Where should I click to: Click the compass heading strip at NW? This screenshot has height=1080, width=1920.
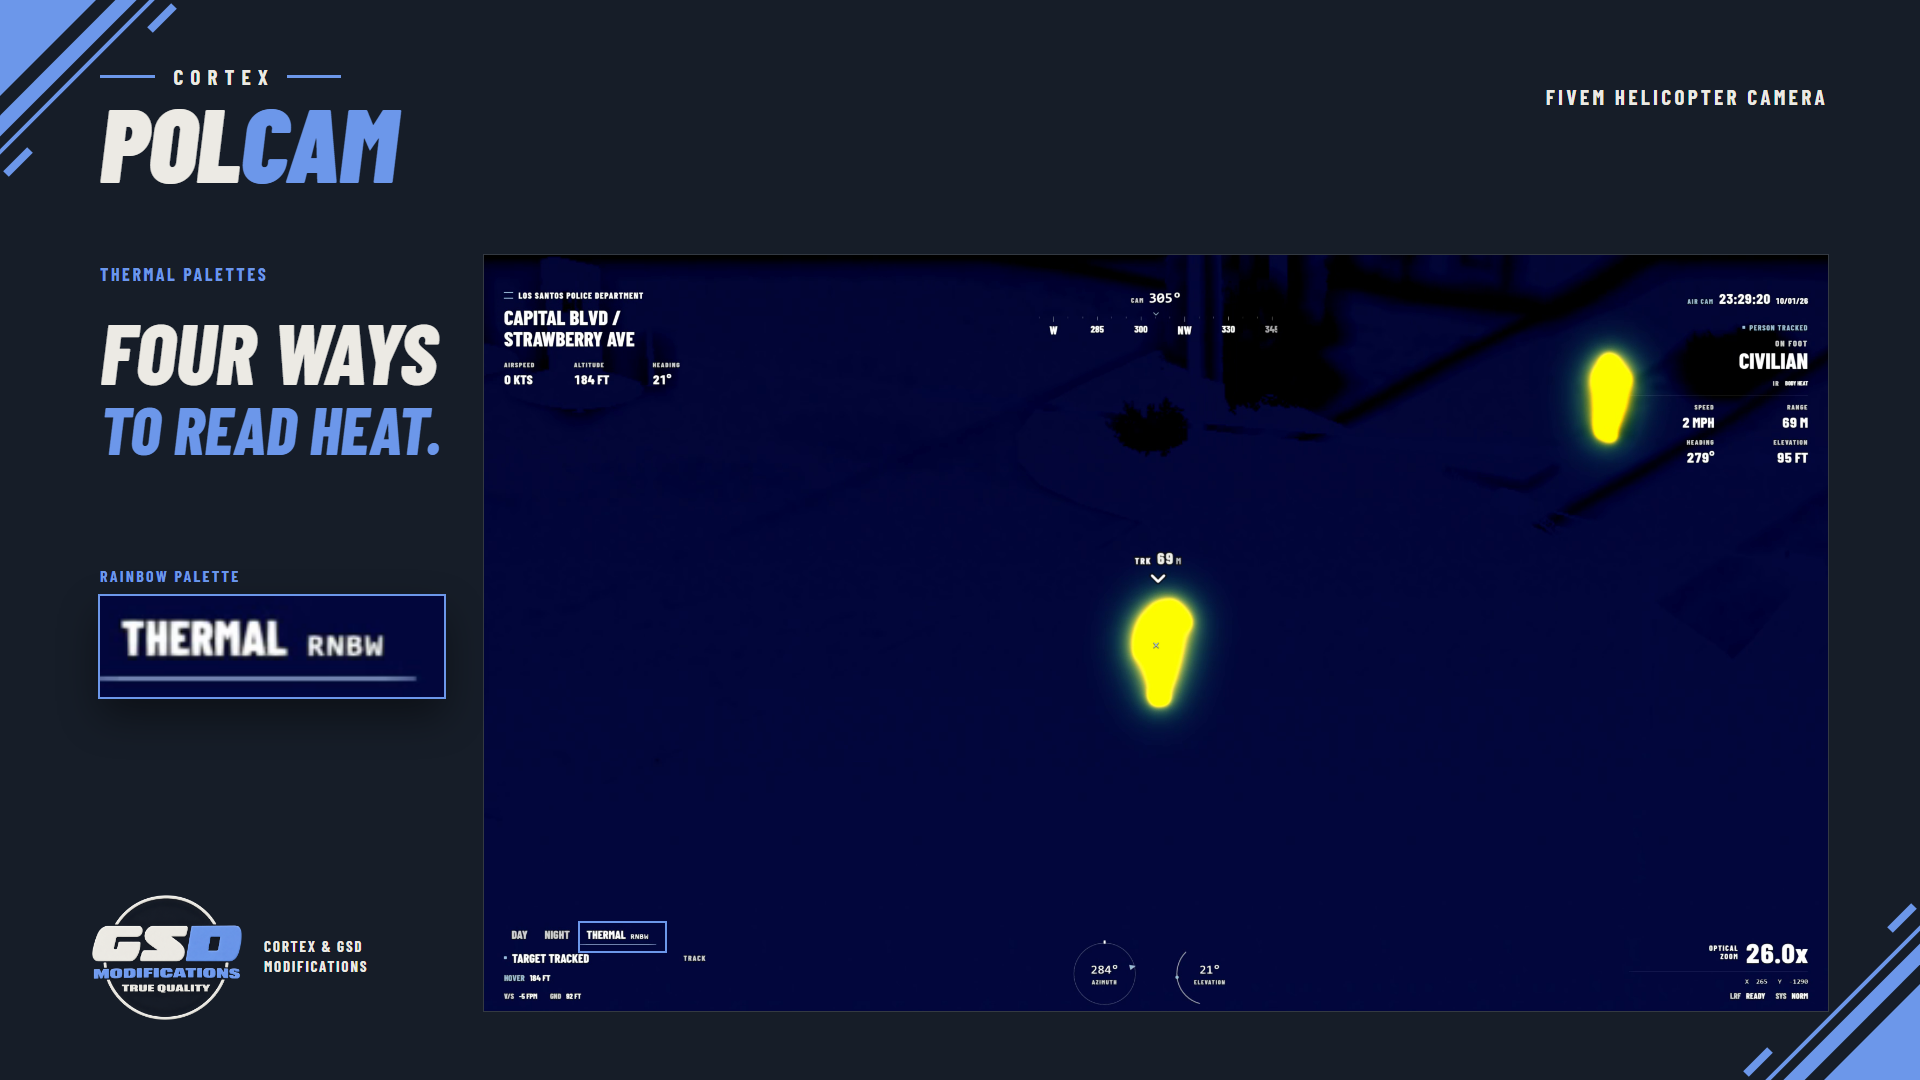coord(1184,330)
